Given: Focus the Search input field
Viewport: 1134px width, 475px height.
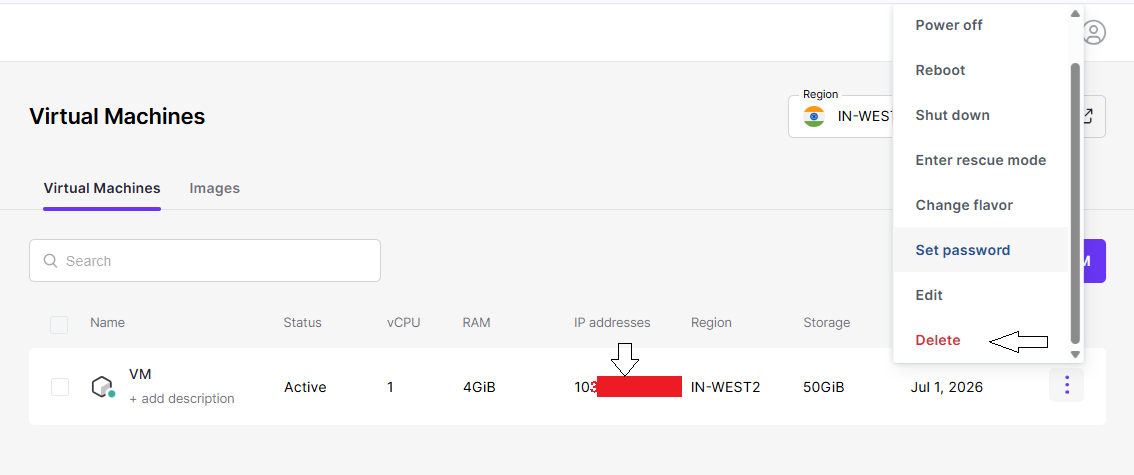Looking at the screenshot, I should click(205, 260).
